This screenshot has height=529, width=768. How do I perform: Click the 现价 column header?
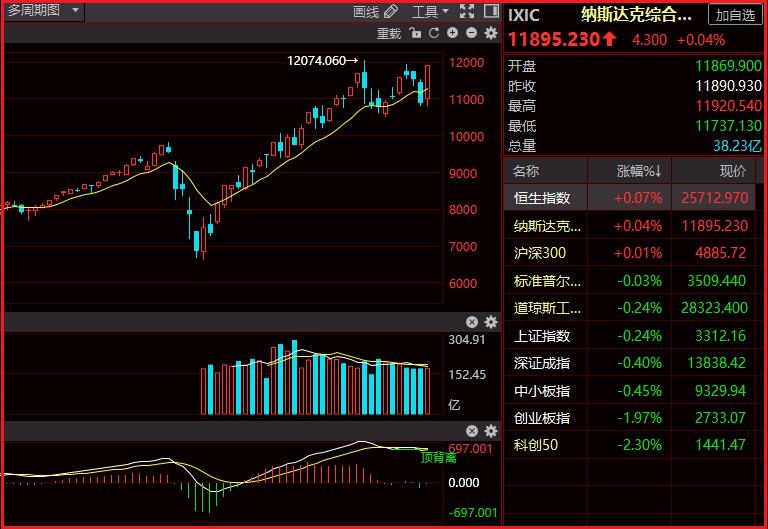pyautogui.click(x=732, y=171)
